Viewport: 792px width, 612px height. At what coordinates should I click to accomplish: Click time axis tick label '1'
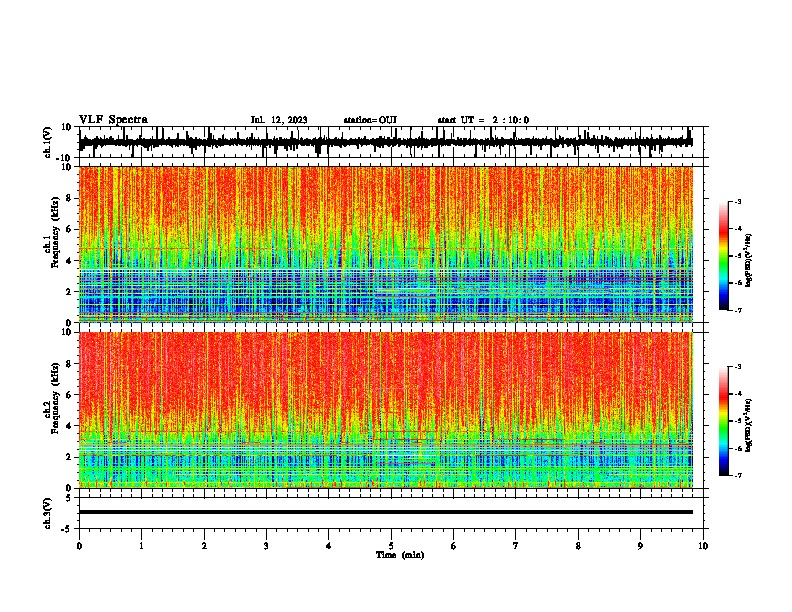[x=142, y=546]
